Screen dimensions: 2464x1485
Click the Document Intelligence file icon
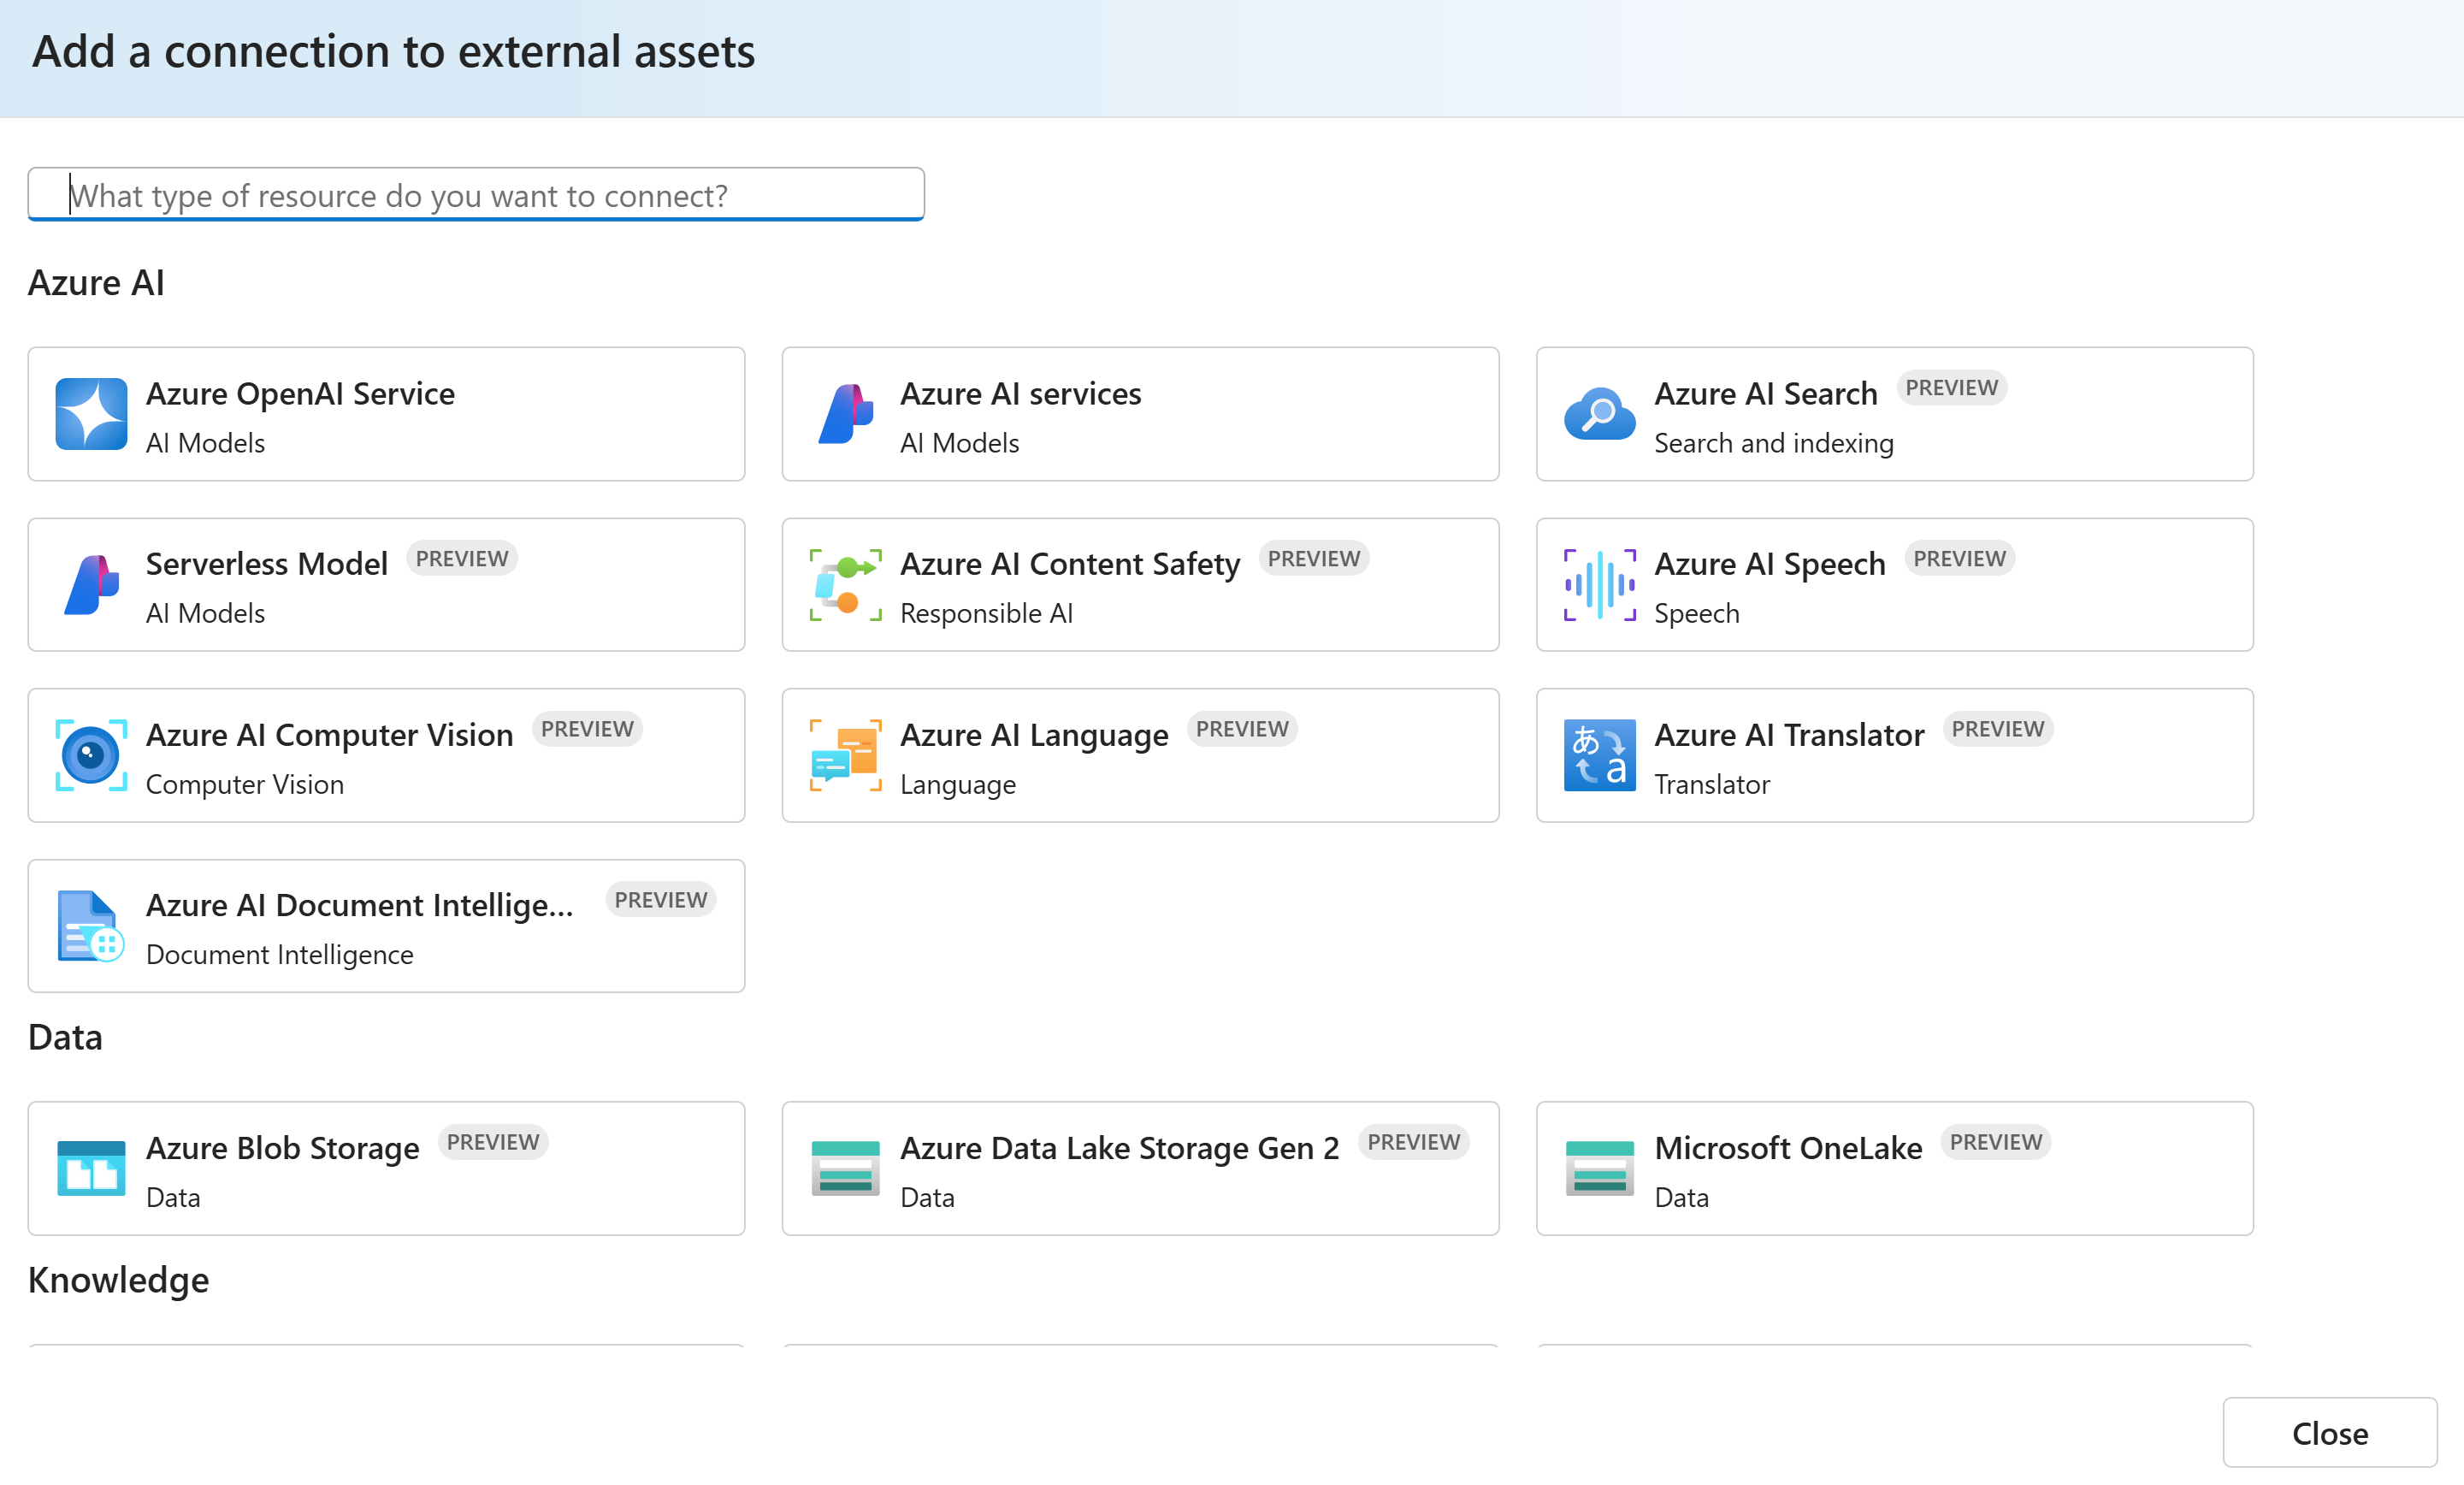(x=91, y=926)
